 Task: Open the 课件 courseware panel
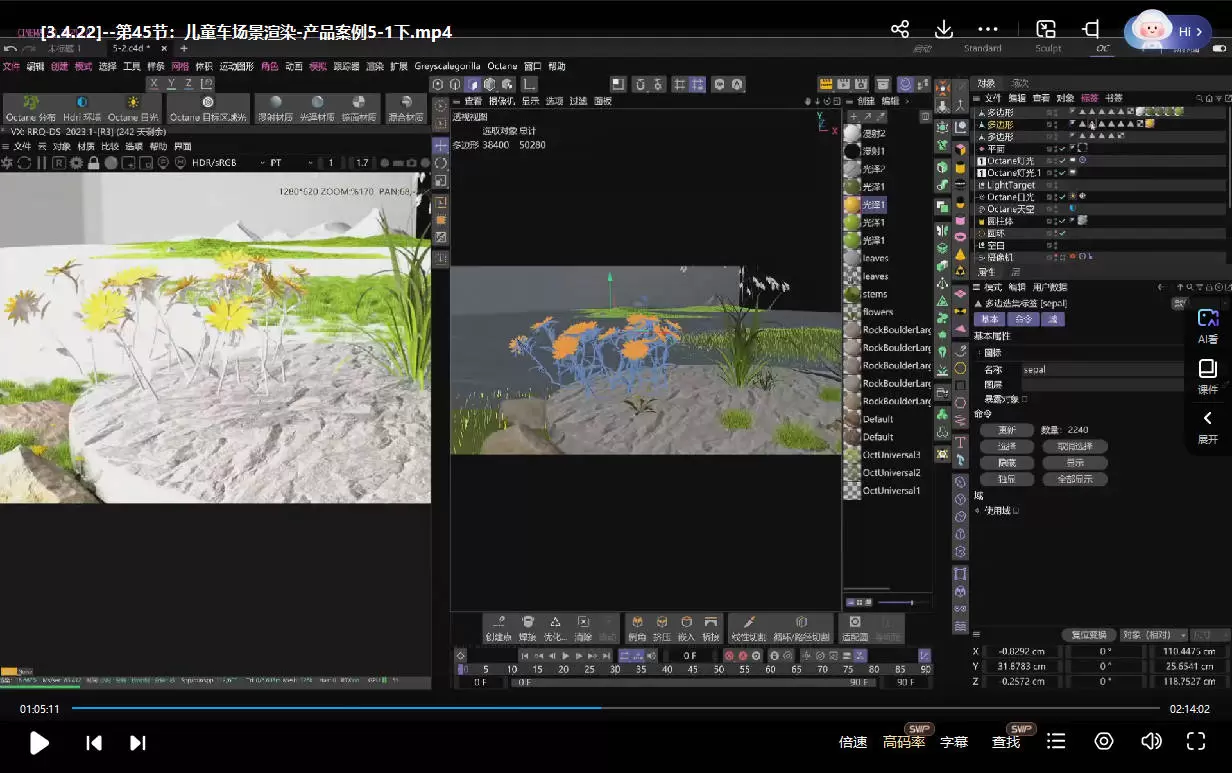(x=1208, y=376)
